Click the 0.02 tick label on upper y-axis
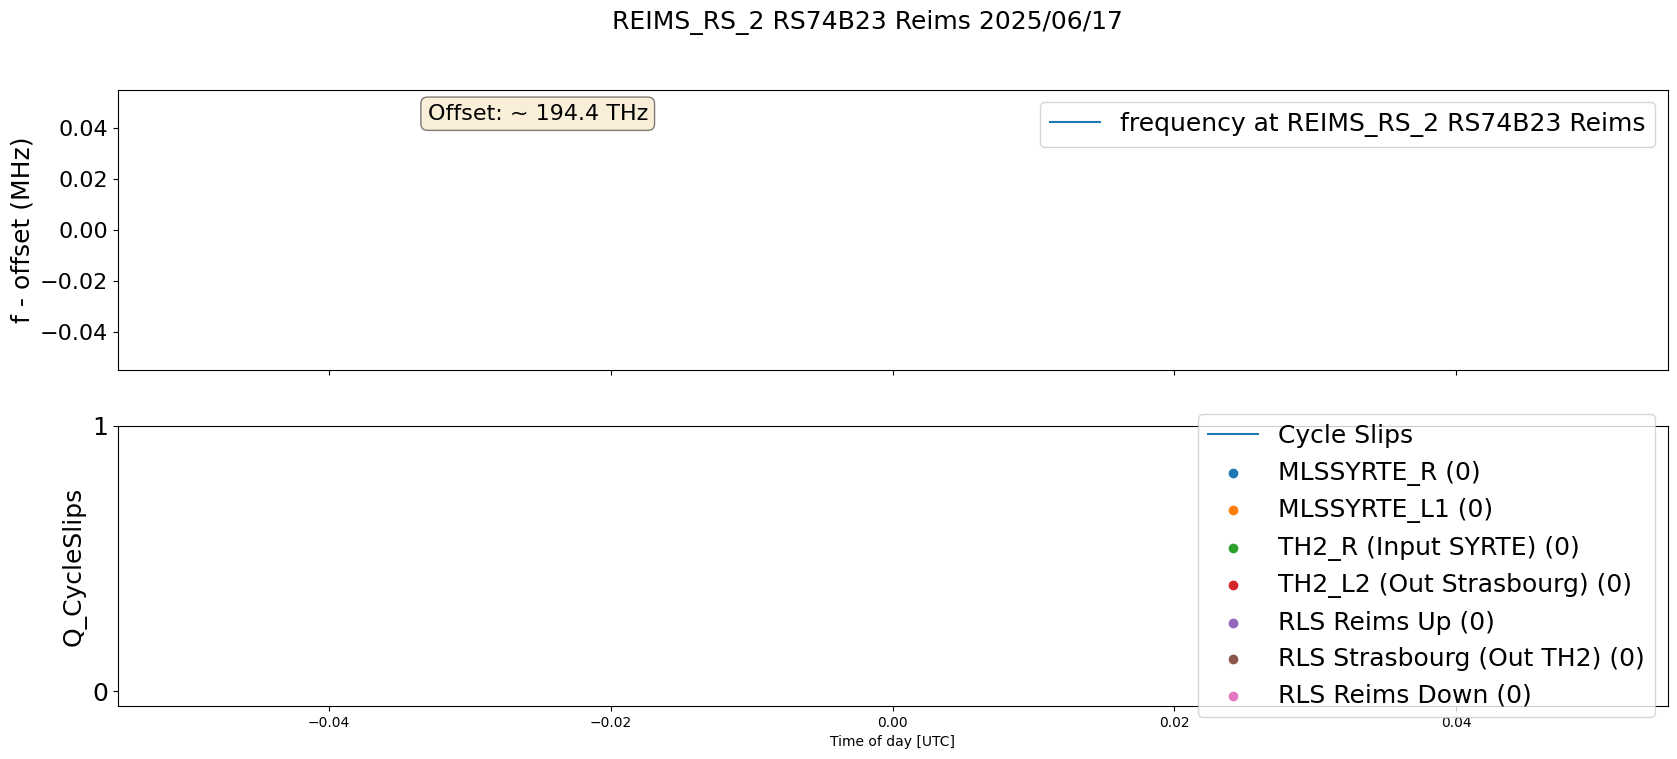This screenshot has height=759, width=1677. pyautogui.click(x=84, y=179)
